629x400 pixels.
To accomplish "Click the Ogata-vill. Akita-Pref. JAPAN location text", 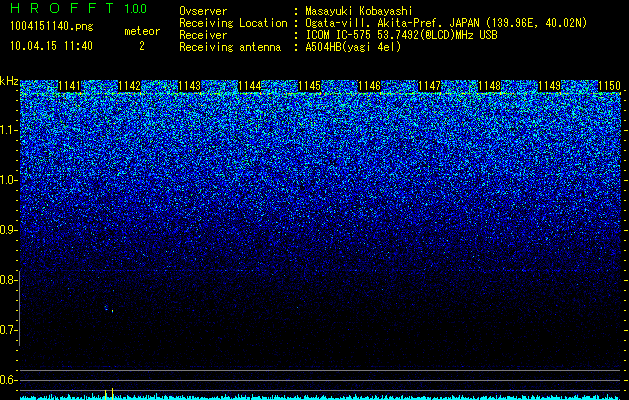I will tap(446, 23).
